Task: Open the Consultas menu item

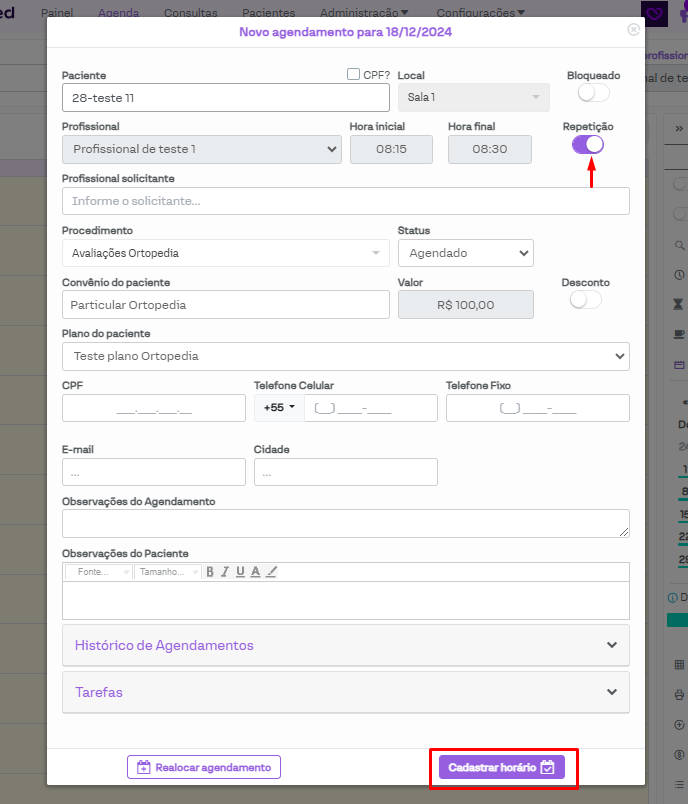Action: coord(190,13)
